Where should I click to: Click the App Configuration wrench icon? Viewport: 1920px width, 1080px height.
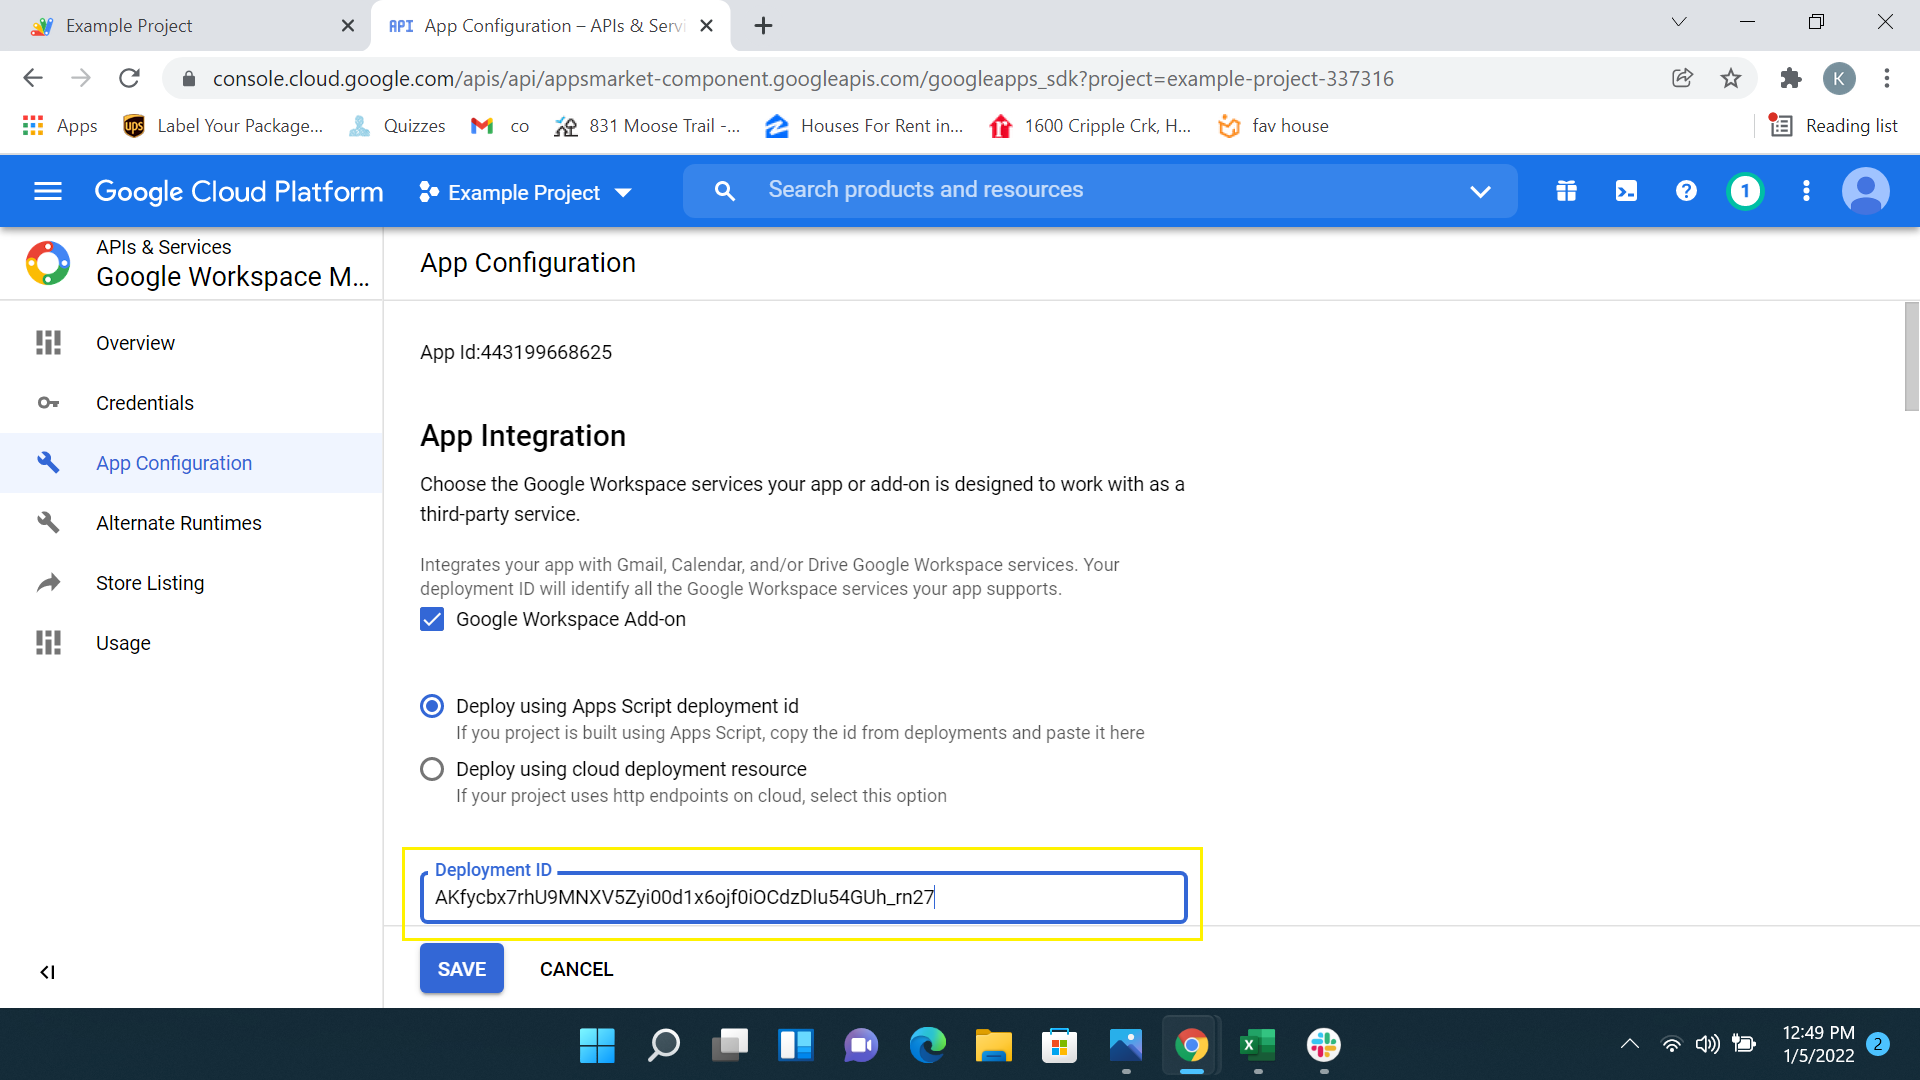(48, 462)
